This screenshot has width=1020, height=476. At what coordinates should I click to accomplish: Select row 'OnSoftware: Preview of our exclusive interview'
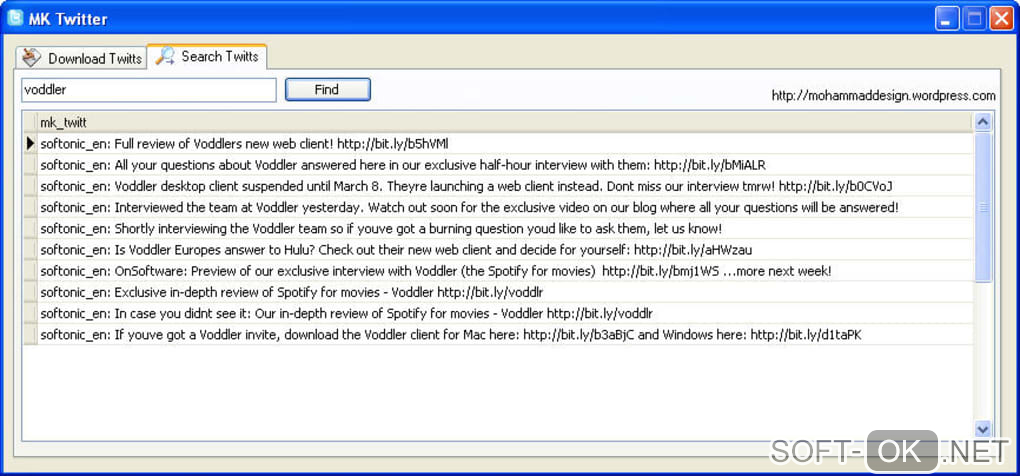point(505,271)
